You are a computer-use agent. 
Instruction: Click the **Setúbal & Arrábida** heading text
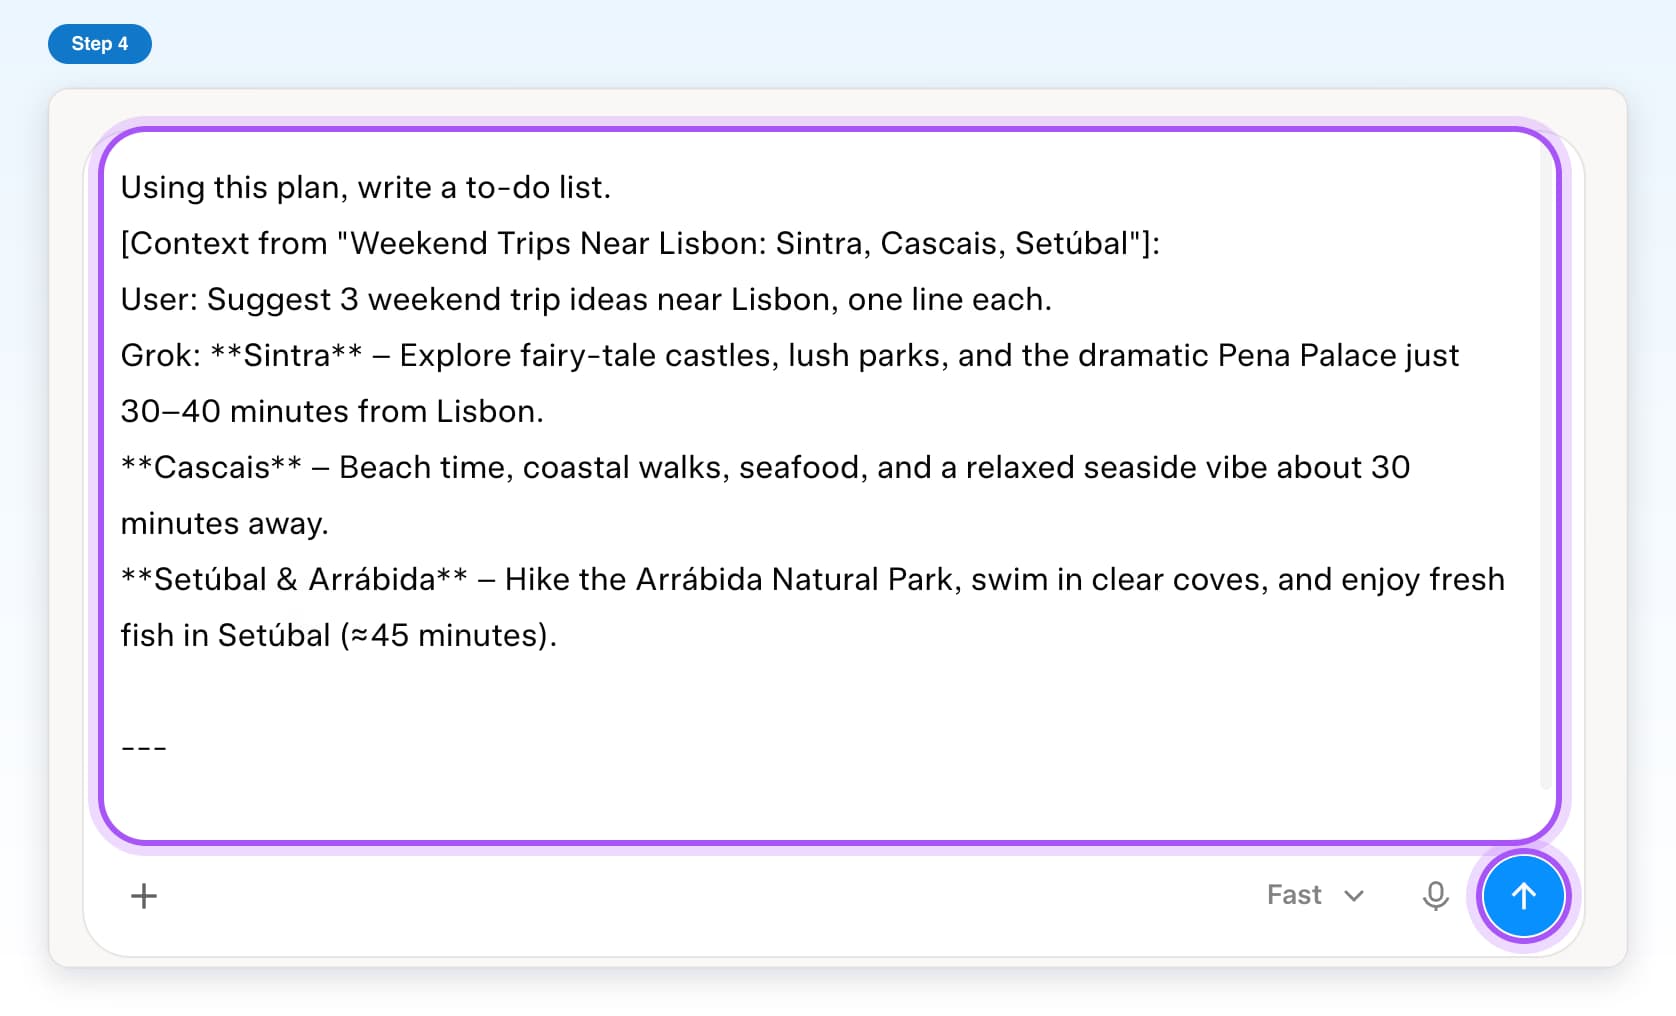[x=294, y=579]
